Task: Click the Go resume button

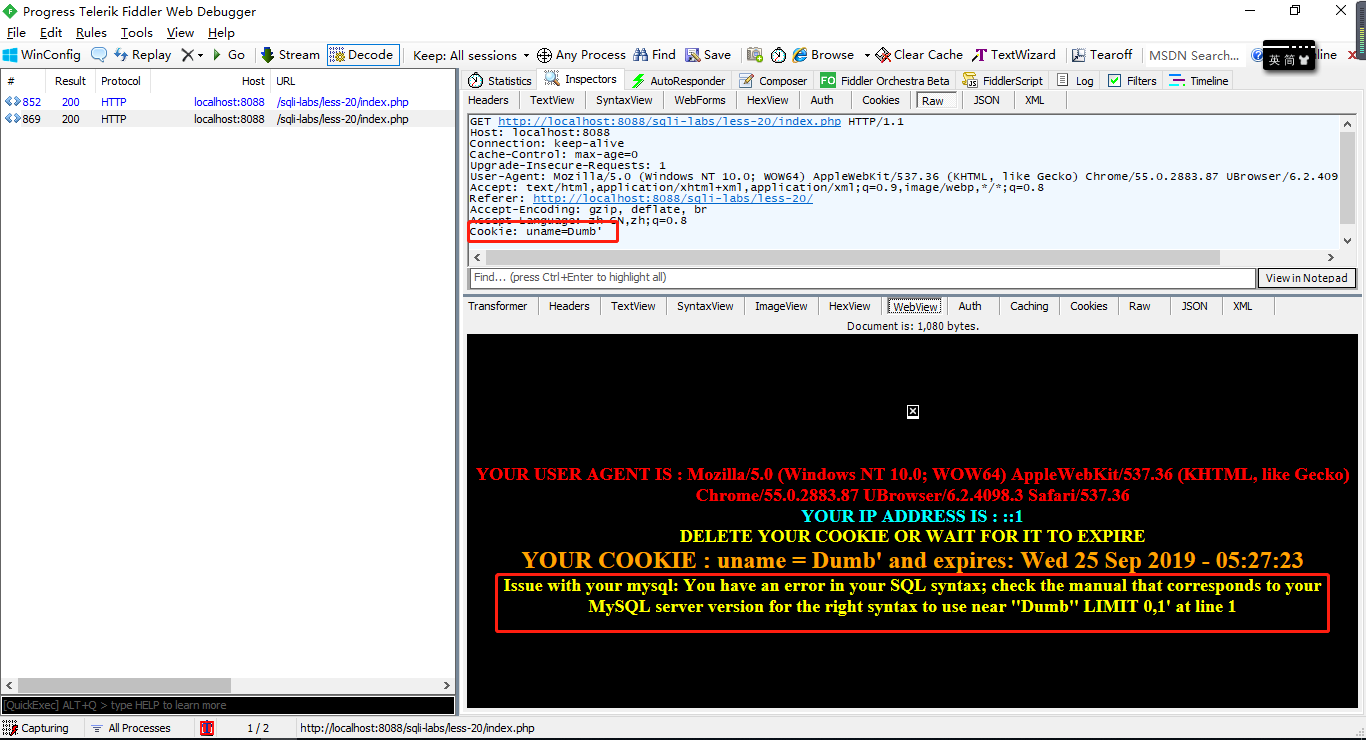Action: click(x=228, y=55)
